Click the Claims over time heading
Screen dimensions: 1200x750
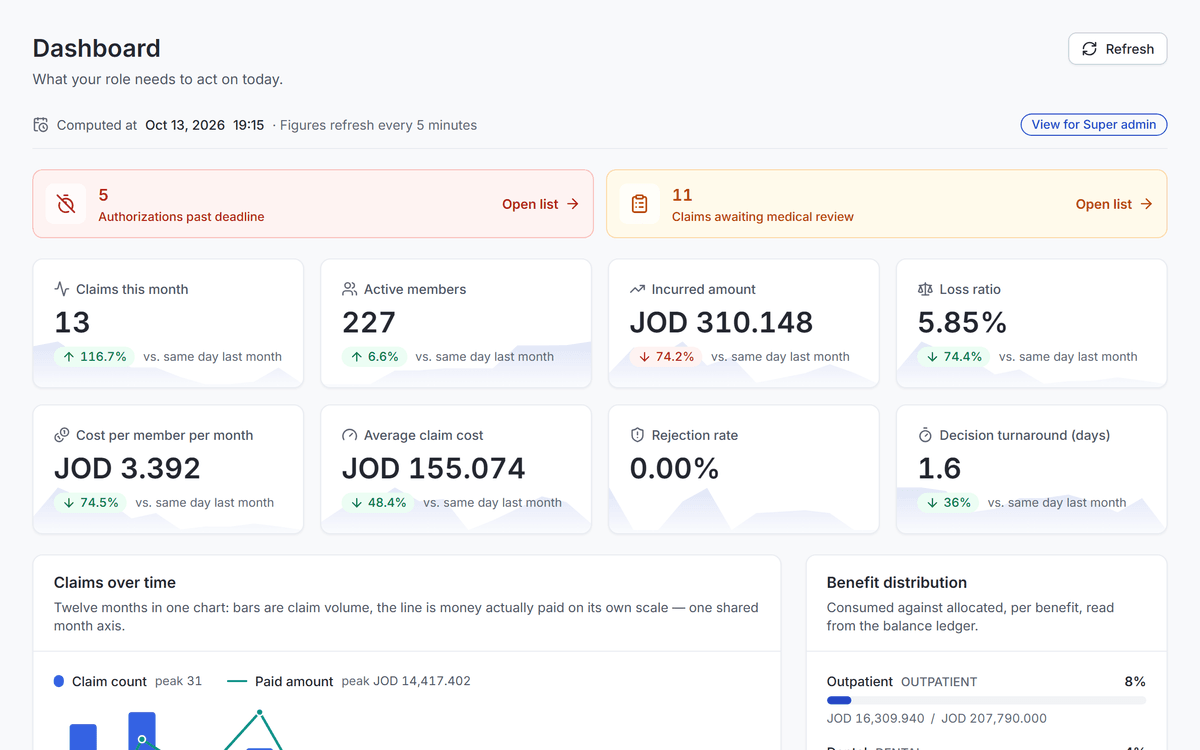(x=115, y=583)
